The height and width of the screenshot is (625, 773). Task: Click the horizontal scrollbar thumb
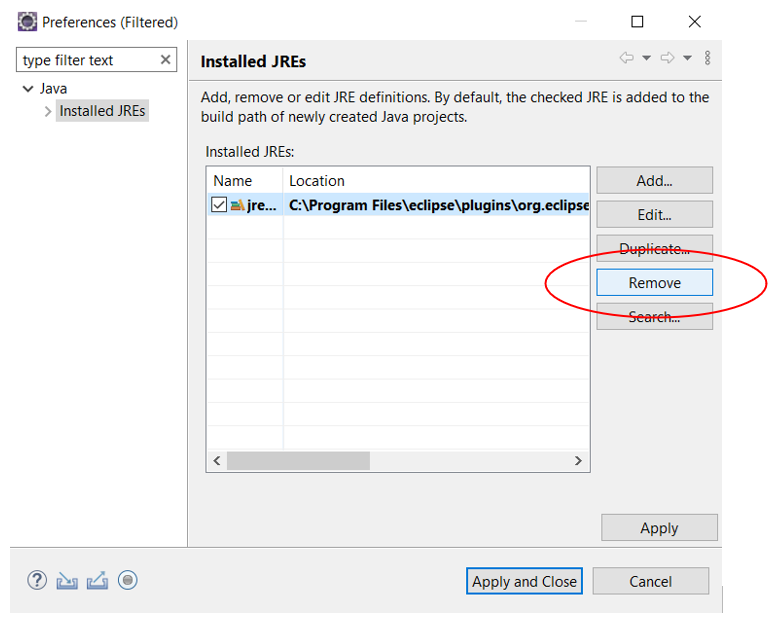coord(298,461)
